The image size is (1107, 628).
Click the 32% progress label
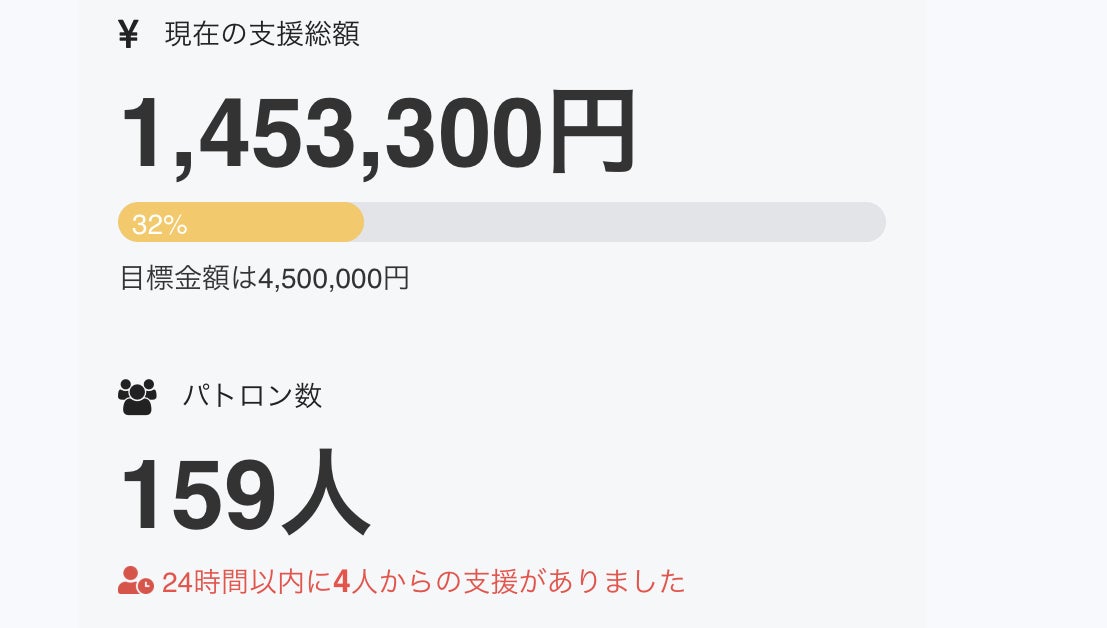(x=160, y=225)
